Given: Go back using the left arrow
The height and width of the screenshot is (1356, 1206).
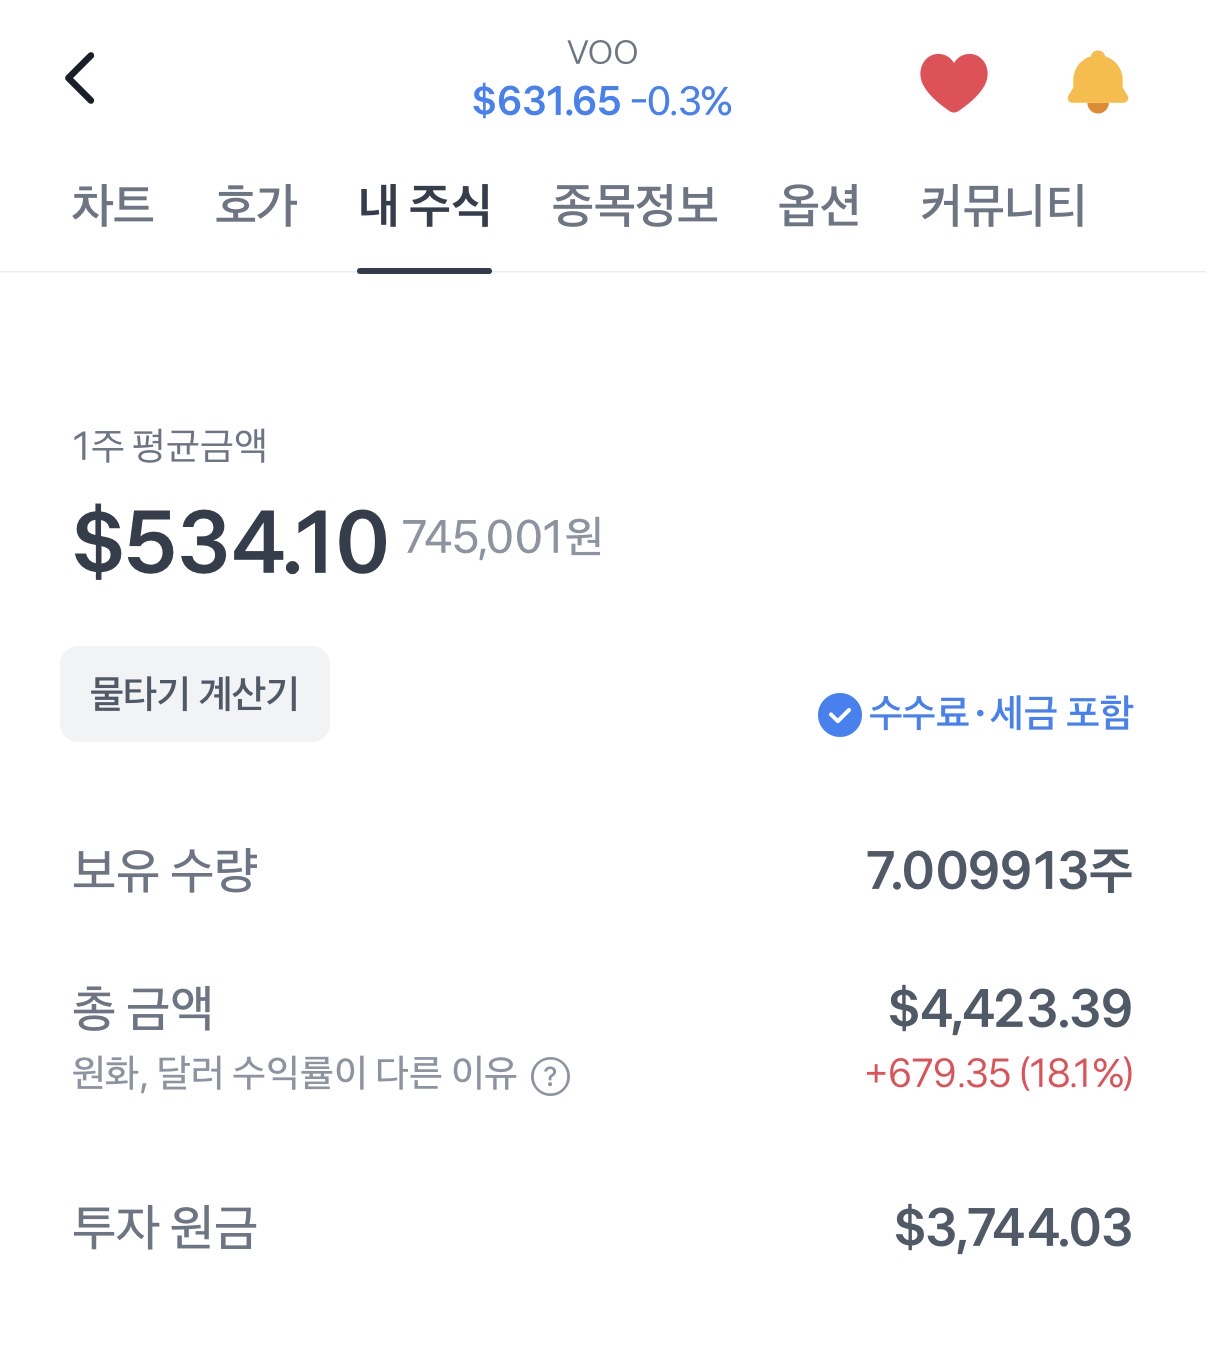Looking at the screenshot, I should [80, 79].
